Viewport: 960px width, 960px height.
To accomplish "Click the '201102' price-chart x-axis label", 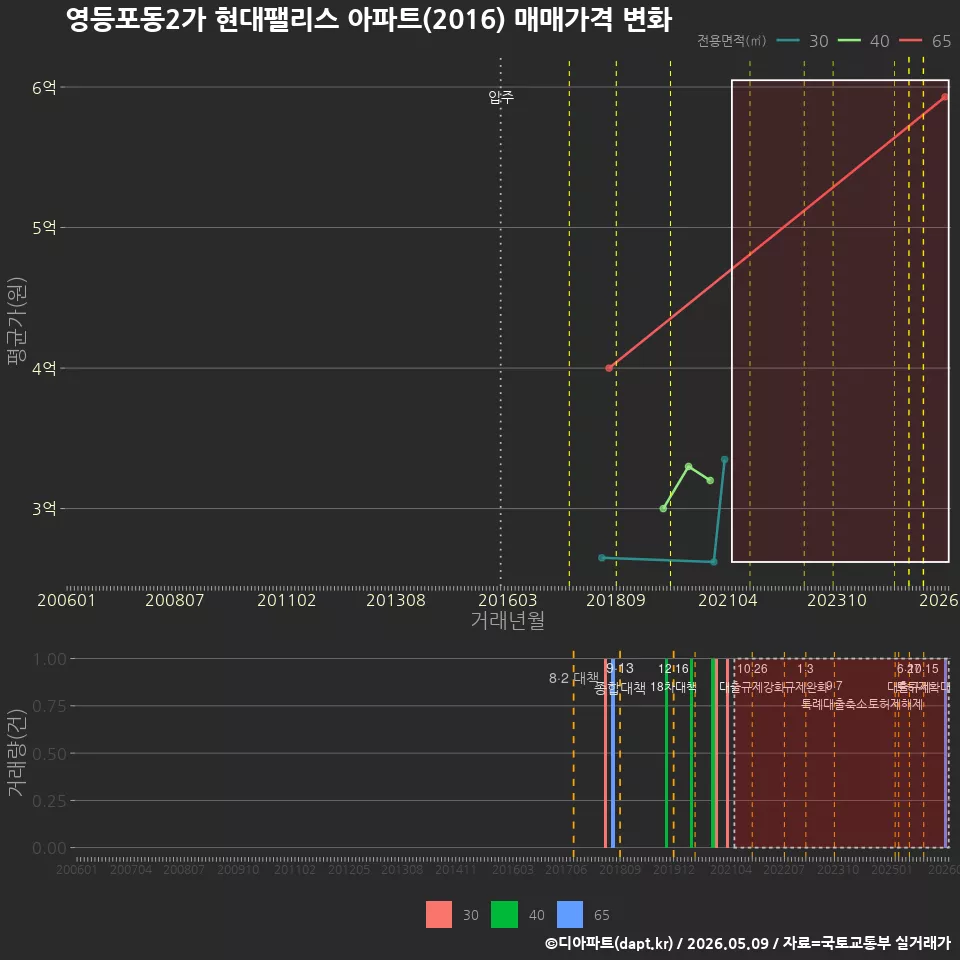I will click(287, 601).
